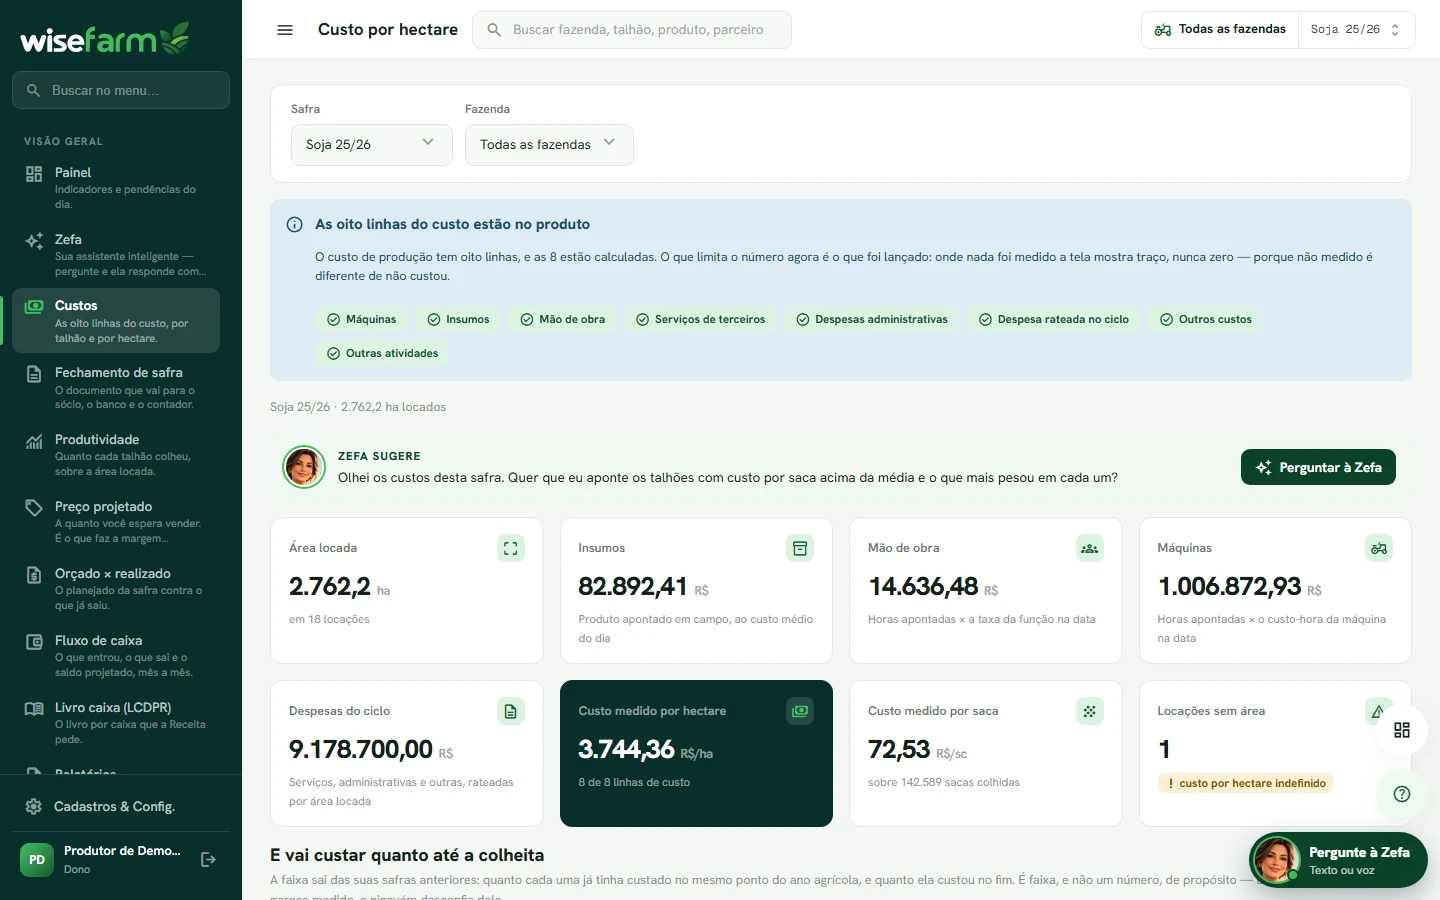Viewport: 1440px width, 900px height.
Task: Open the Pergunte à Zefa chat widget
Action: [x=1338, y=860]
